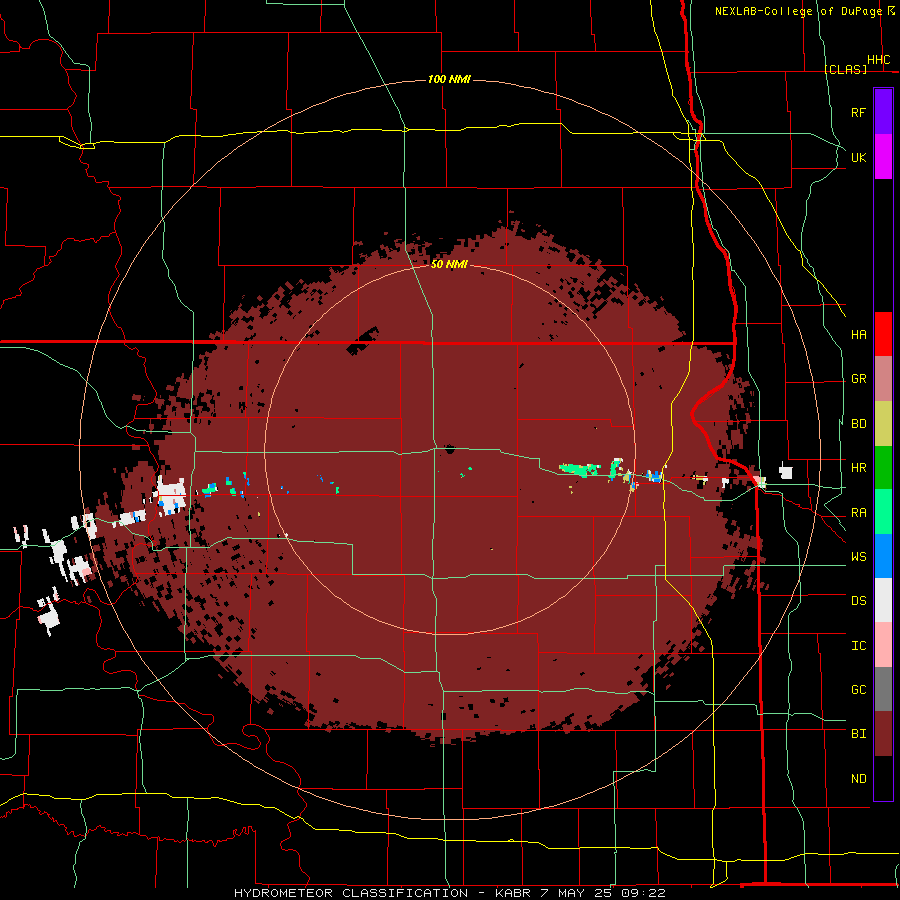Click the ND legend label
Viewport: 900px width, 900px height.
858,779
